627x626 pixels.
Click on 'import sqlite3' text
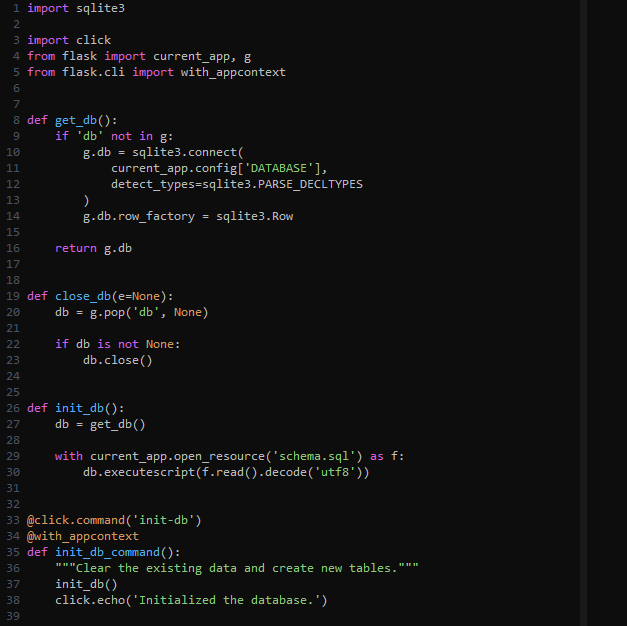point(76,8)
